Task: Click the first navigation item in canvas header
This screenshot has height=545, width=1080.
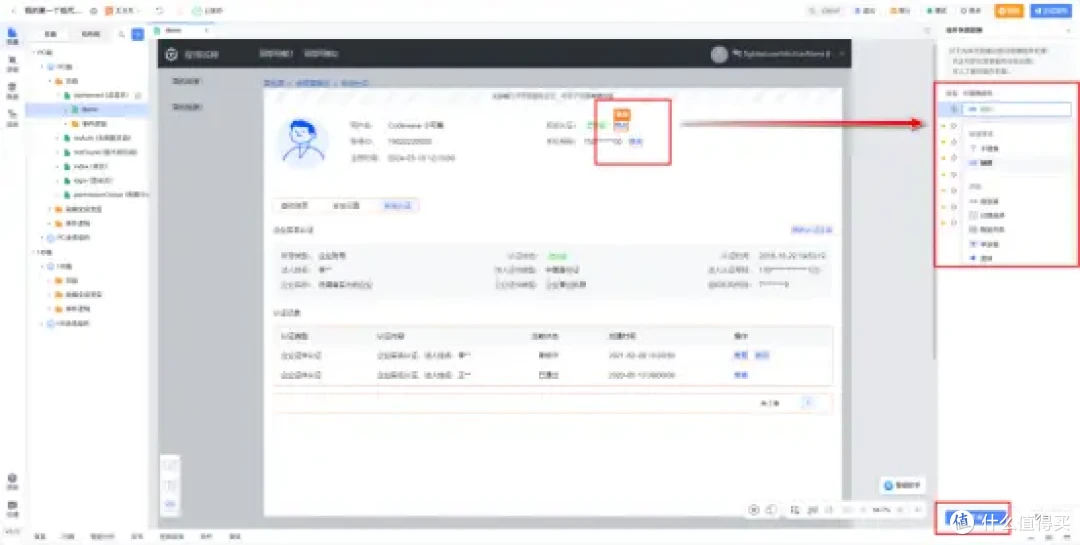Action: pyautogui.click(x=276, y=54)
